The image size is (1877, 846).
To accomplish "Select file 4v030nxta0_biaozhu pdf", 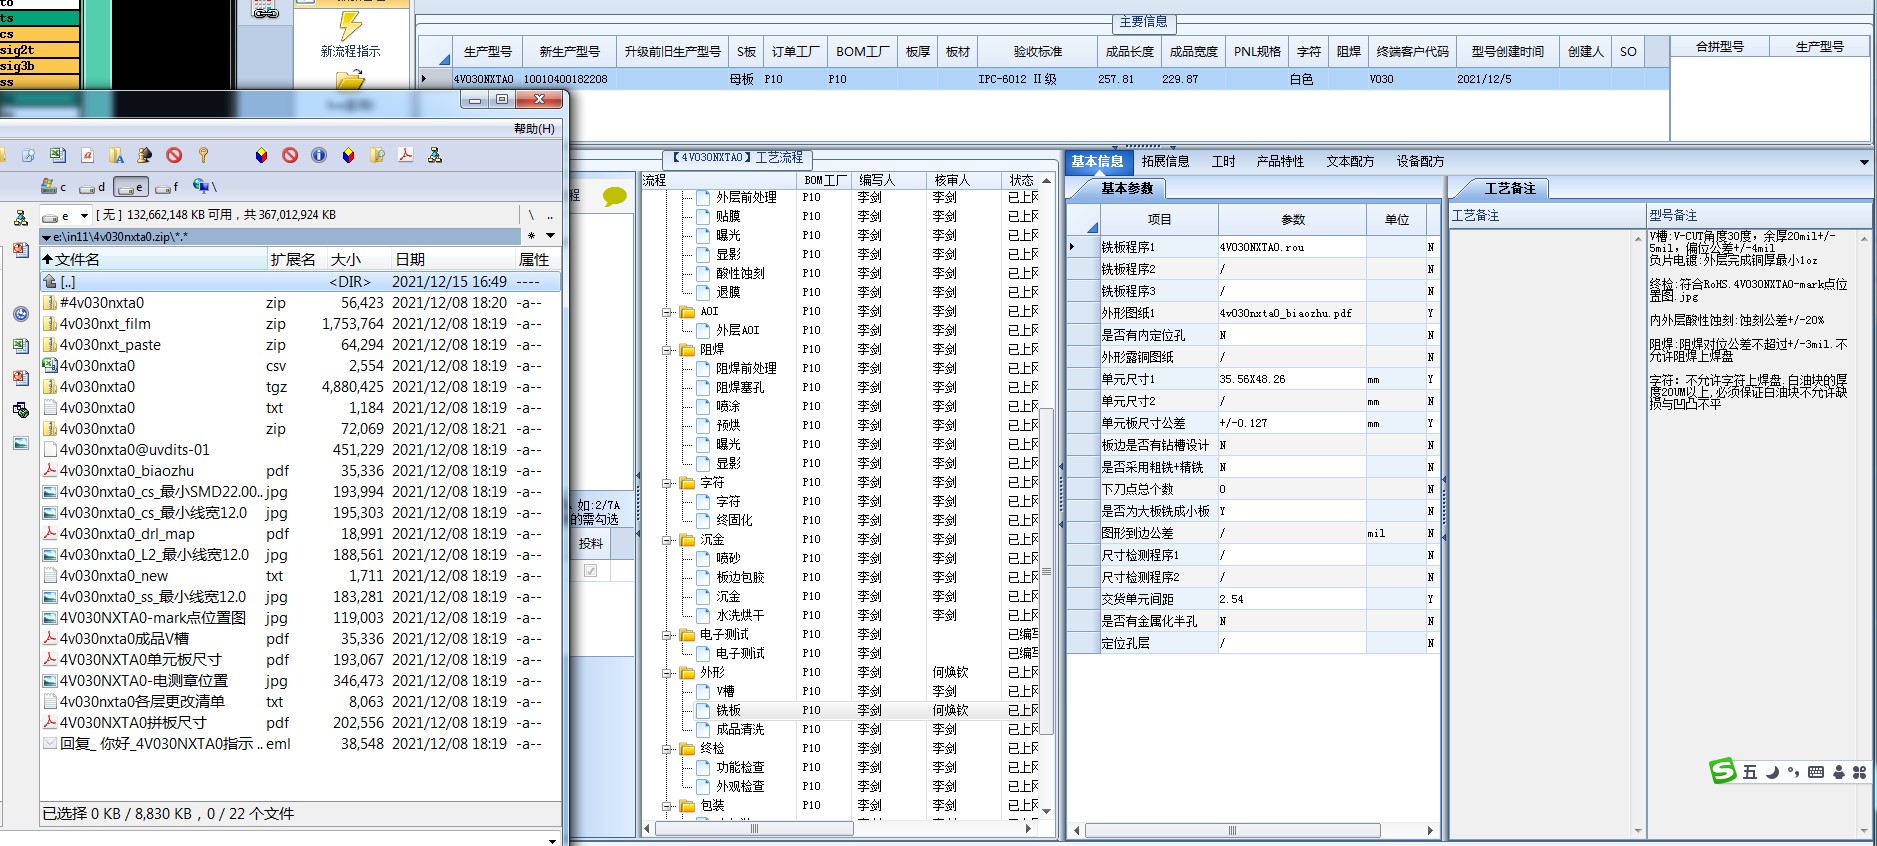I will 300,470.
